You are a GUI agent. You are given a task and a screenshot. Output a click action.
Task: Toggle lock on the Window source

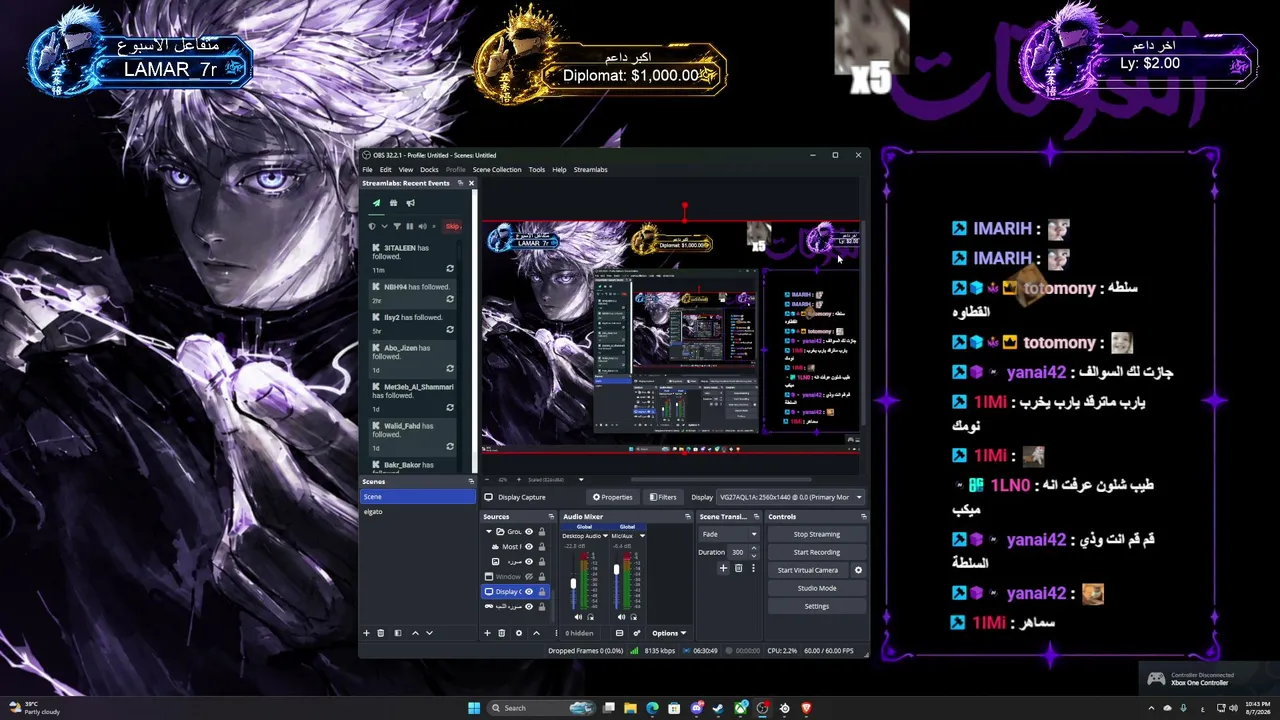tap(542, 577)
